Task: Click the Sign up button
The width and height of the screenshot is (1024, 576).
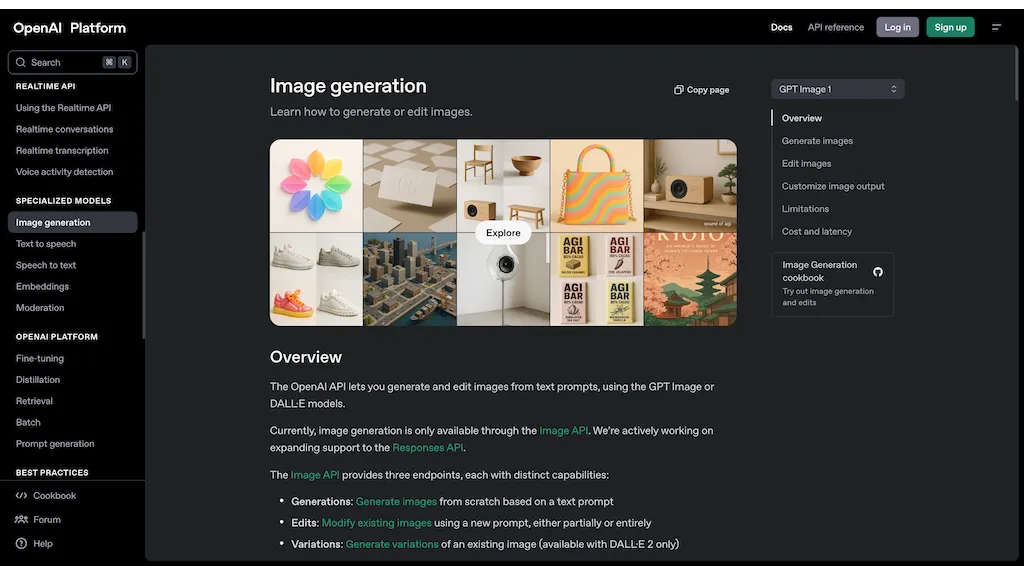Action: point(950,27)
